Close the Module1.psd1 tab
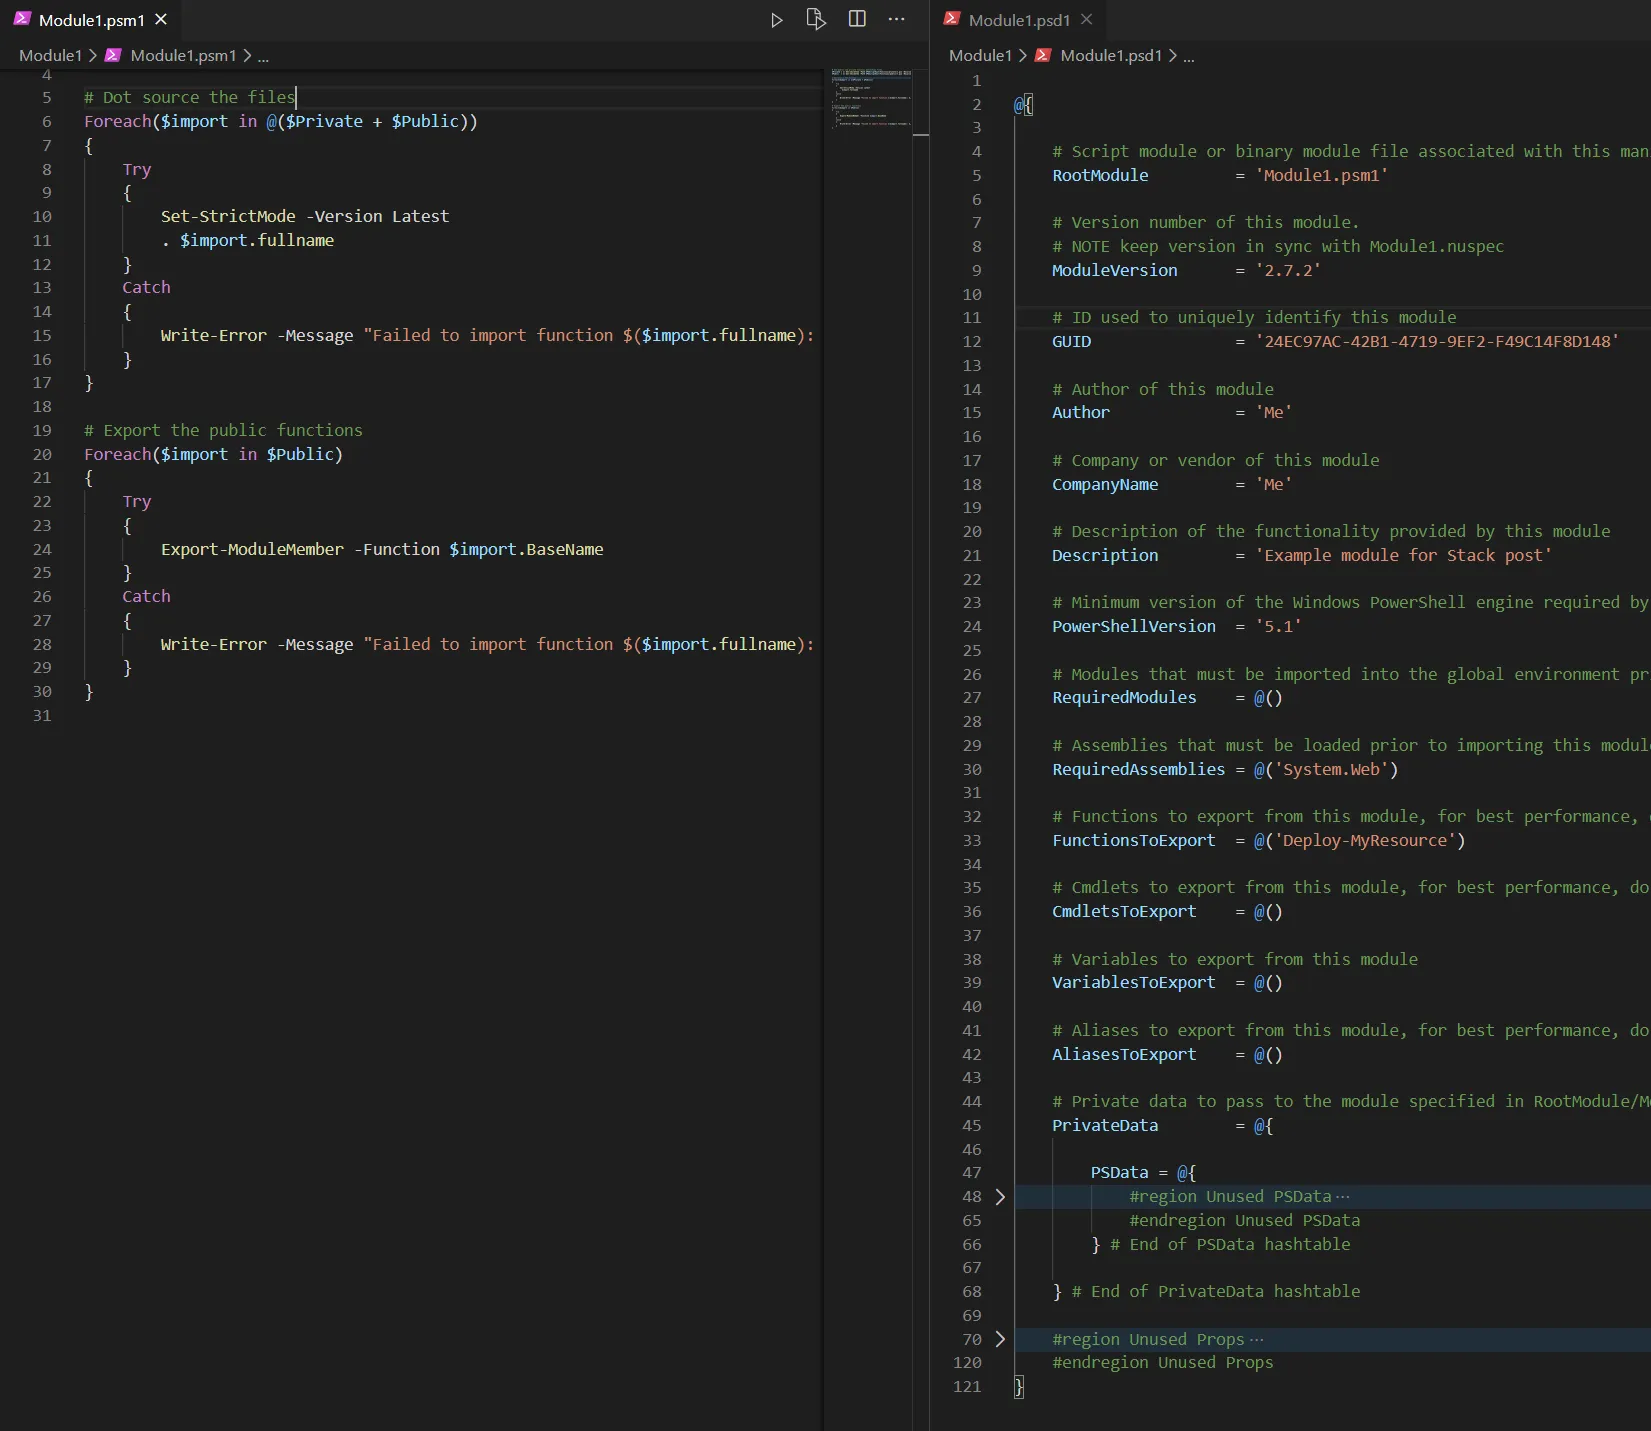The width and height of the screenshot is (1651, 1431). click(1087, 20)
